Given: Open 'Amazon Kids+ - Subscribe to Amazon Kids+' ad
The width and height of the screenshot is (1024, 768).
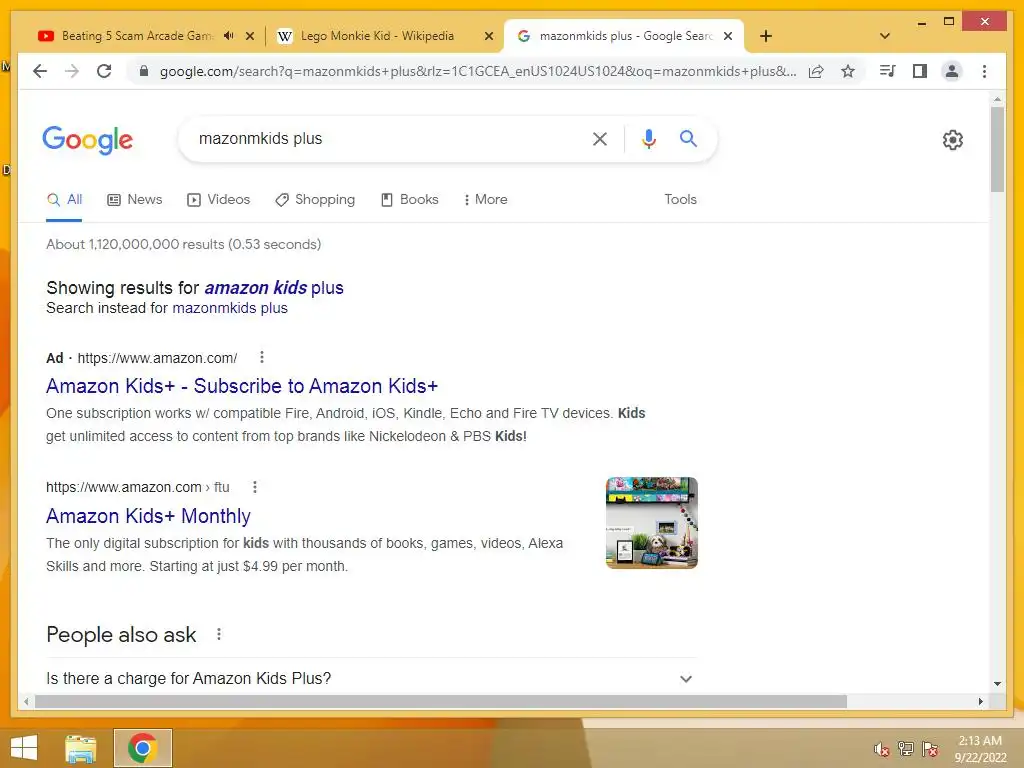Looking at the screenshot, I should click(x=242, y=386).
